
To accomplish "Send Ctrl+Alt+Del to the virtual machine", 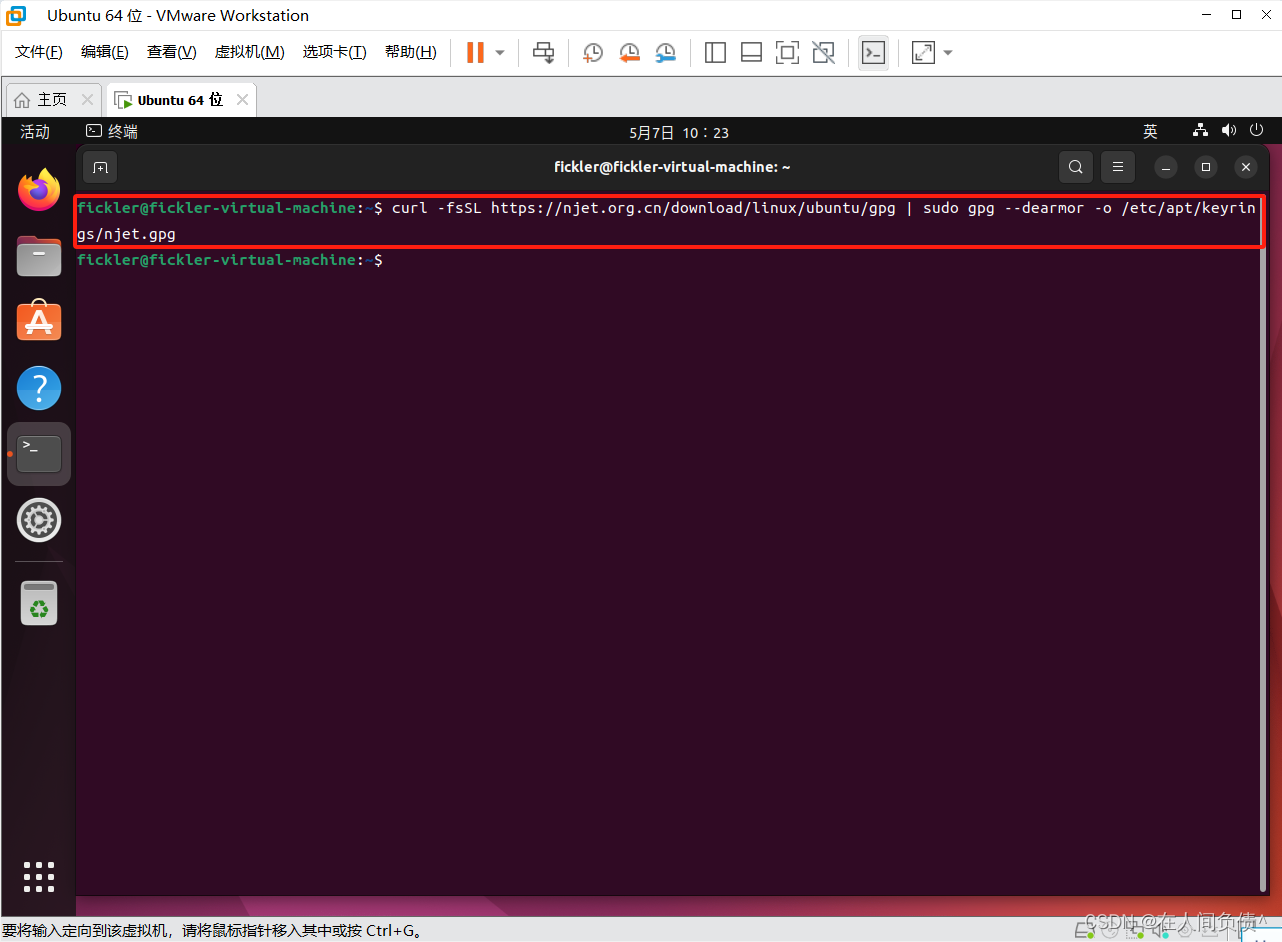I will pos(543,53).
